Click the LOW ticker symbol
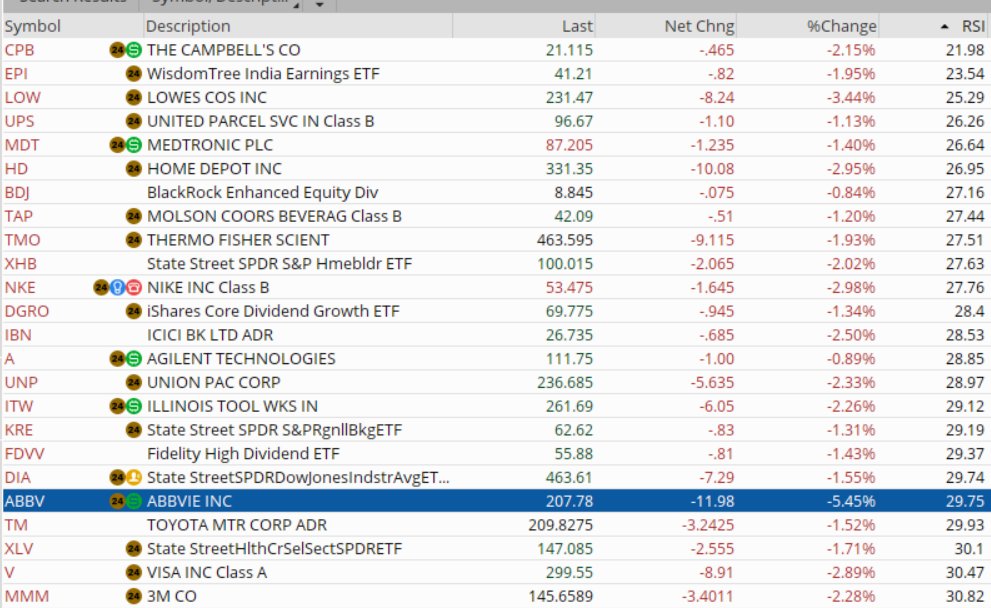This screenshot has height=608, width=991. coord(23,97)
